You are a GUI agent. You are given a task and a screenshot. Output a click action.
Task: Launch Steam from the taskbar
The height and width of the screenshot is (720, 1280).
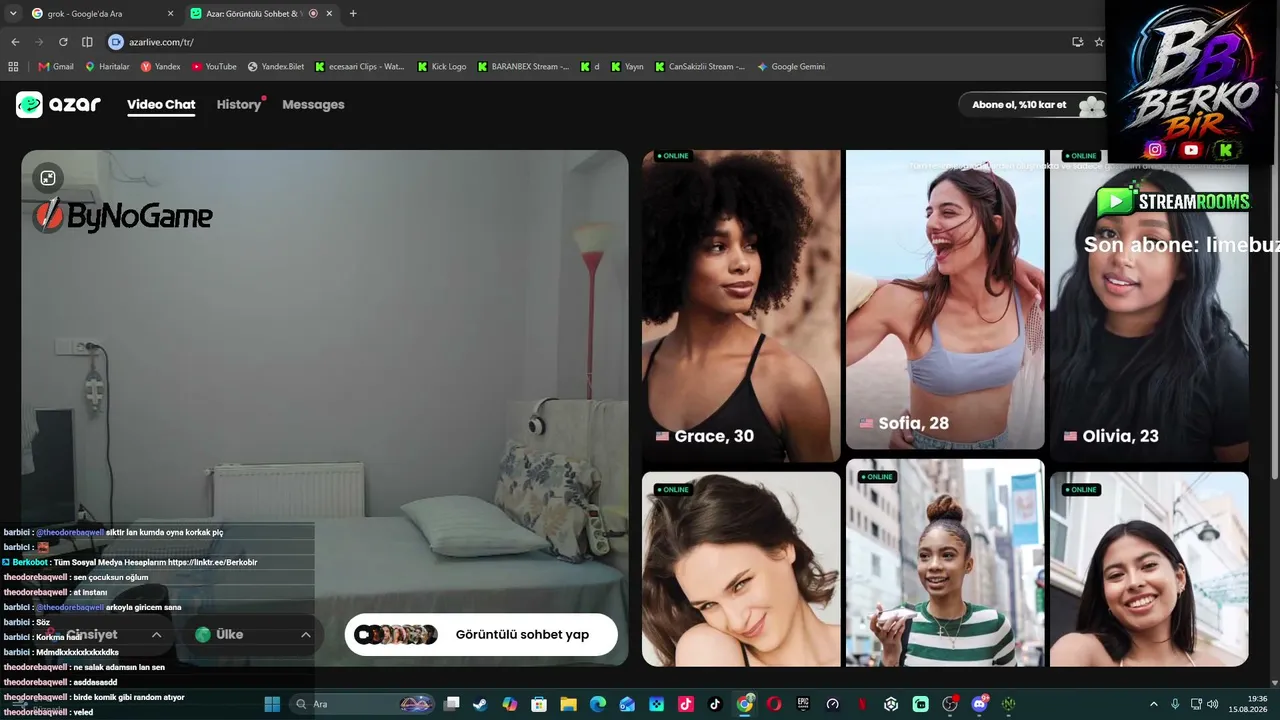pos(481,704)
